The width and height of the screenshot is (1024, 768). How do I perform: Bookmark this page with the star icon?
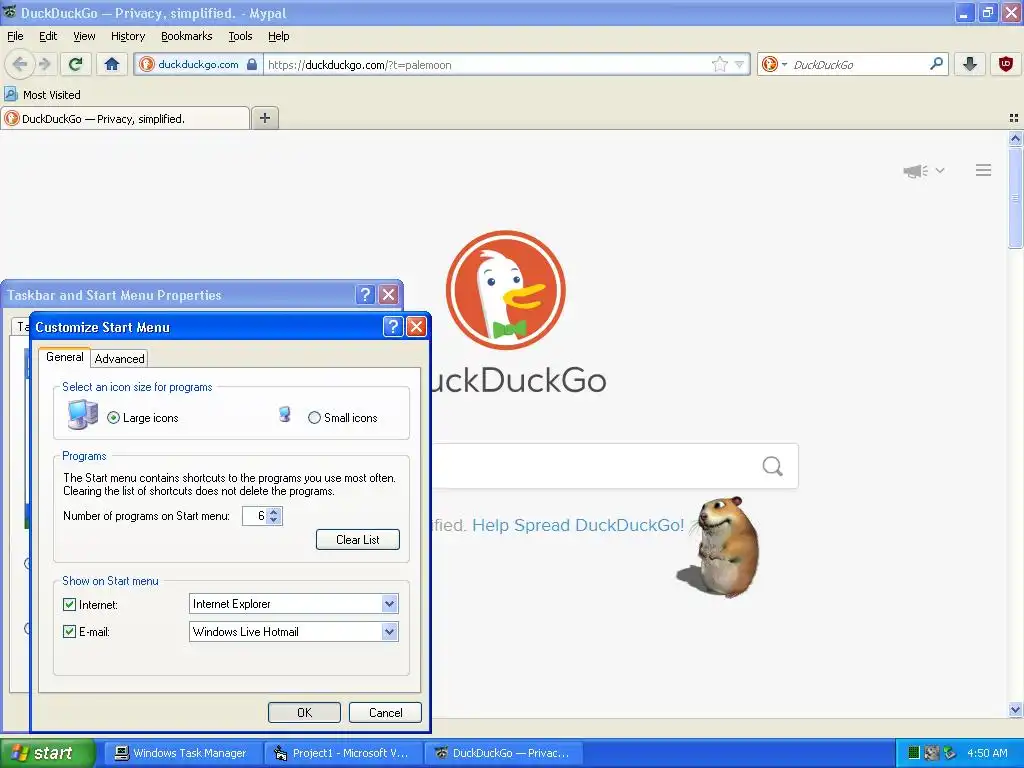[720, 64]
